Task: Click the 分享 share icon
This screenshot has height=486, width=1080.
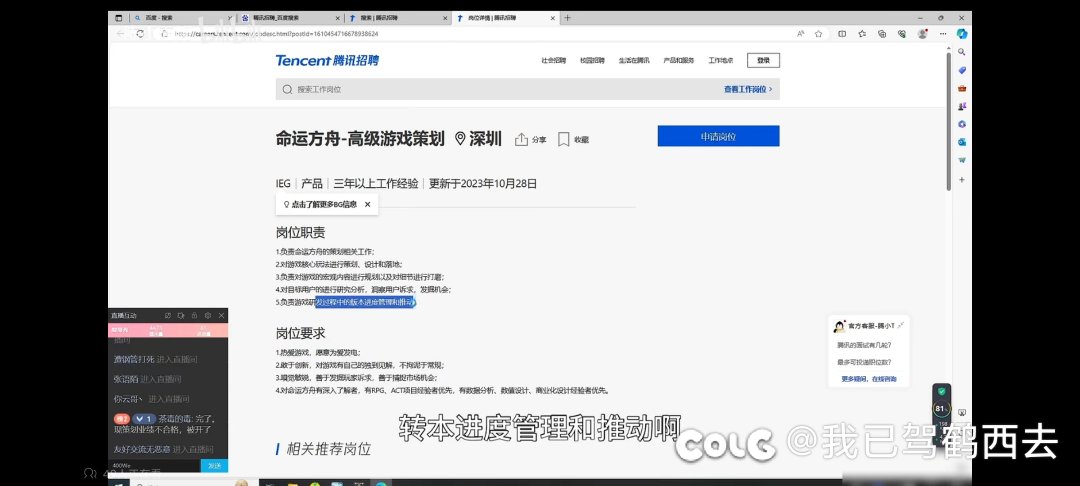Action: [x=521, y=139]
